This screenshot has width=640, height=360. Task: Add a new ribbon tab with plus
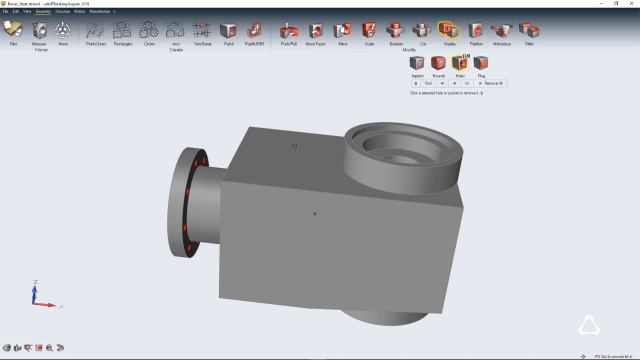pos(114,11)
